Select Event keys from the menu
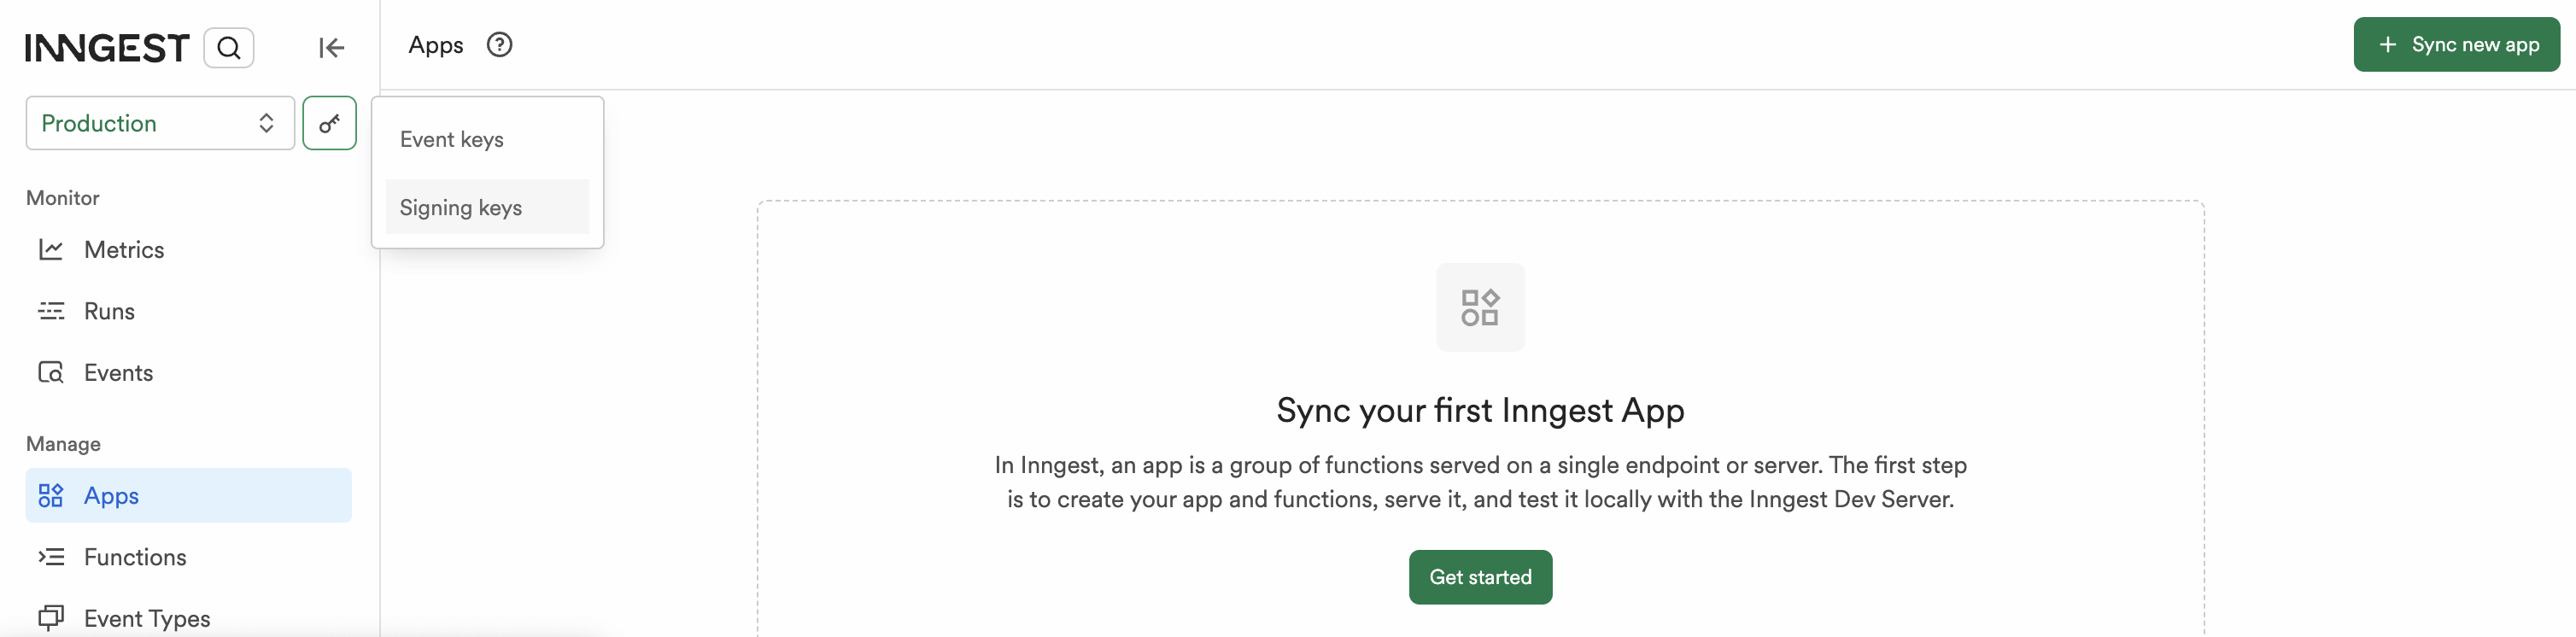2576x637 pixels. 452,140
